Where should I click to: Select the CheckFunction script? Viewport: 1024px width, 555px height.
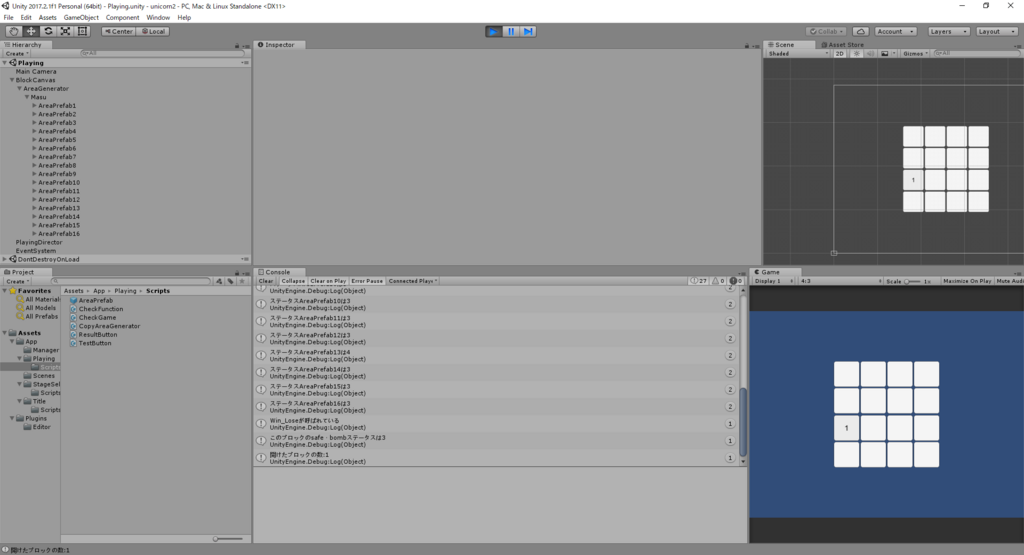click(x=97, y=309)
